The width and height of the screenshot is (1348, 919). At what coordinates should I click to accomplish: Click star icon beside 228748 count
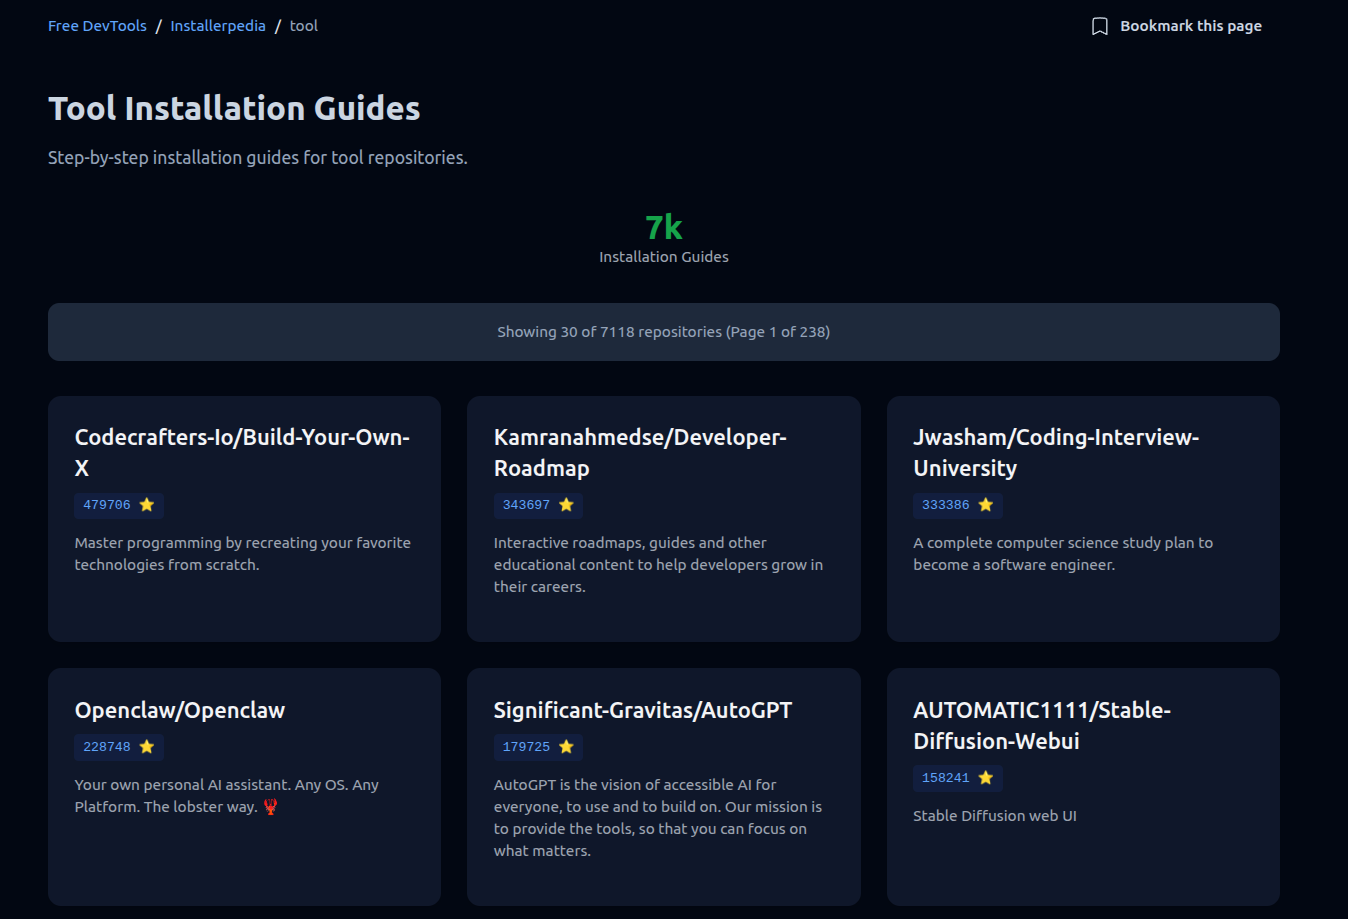147,747
